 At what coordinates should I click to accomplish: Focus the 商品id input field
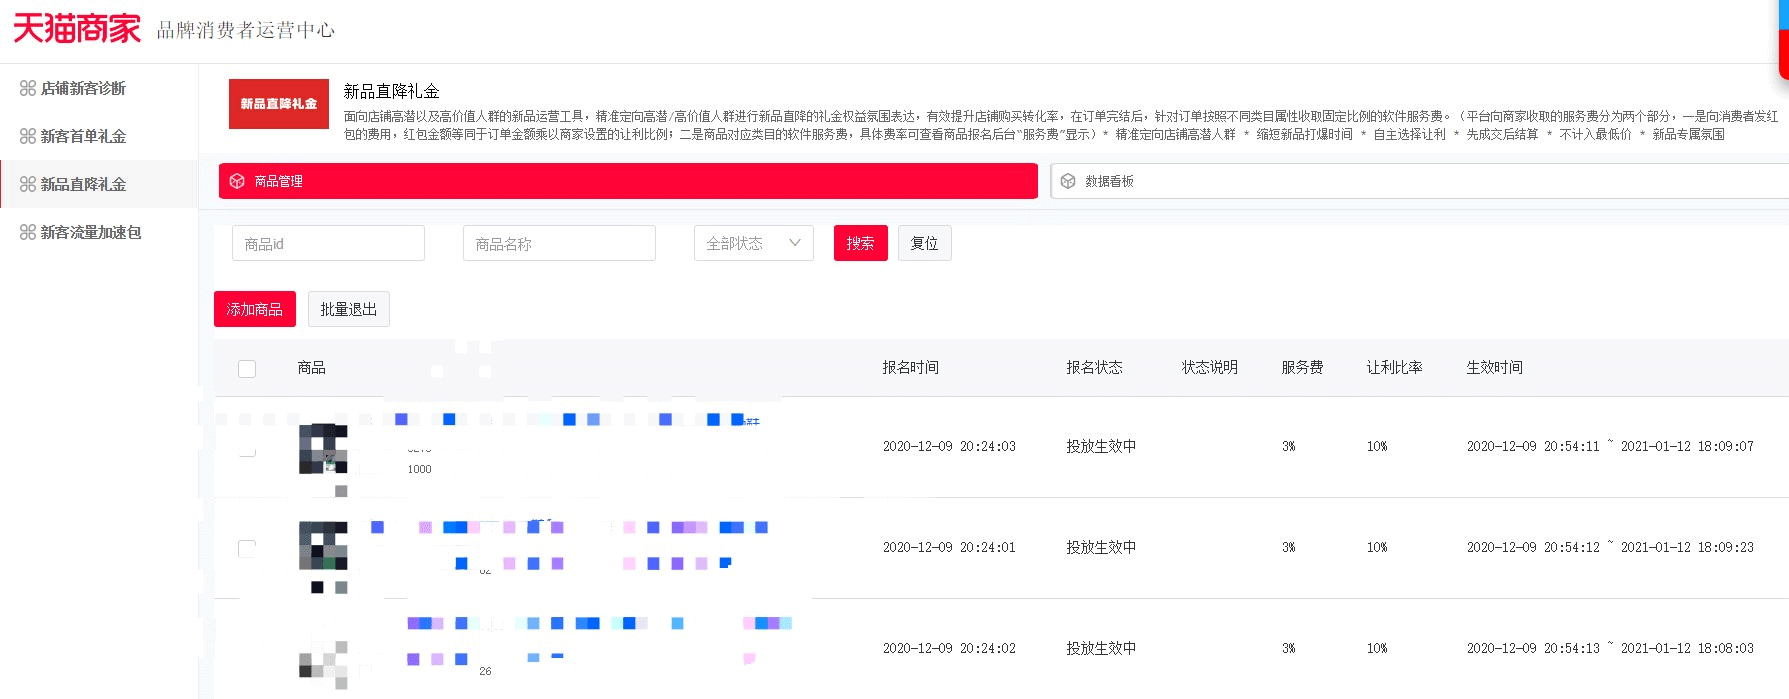pyautogui.click(x=328, y=243)
